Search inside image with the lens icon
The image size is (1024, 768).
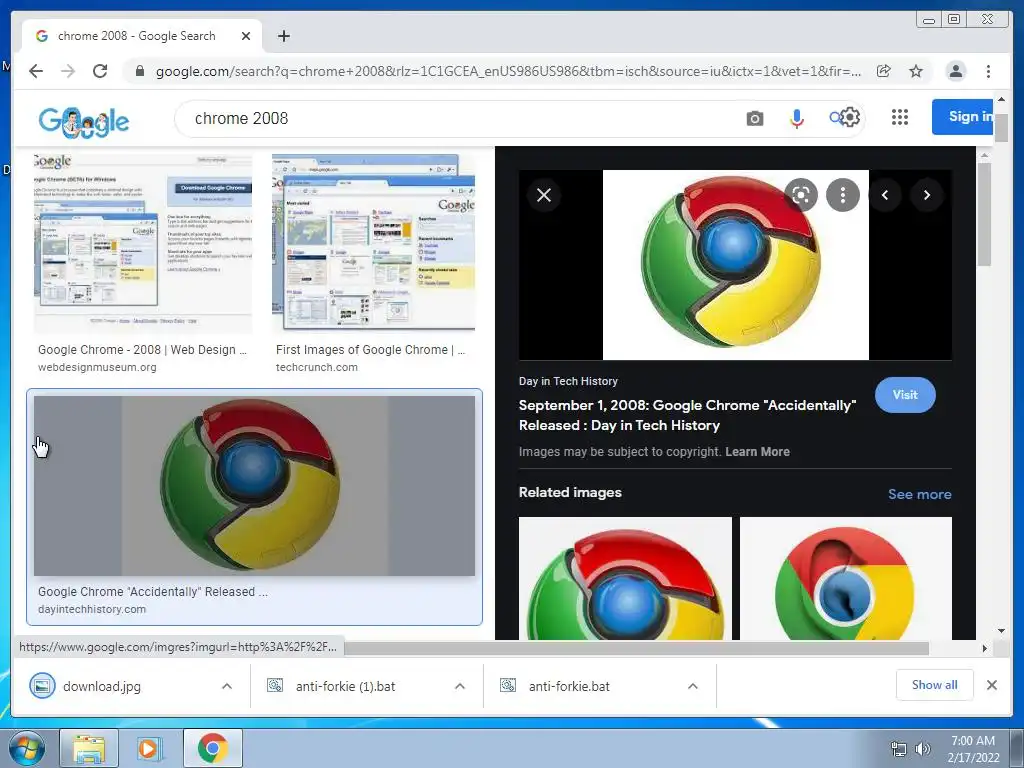coord(801,195)
